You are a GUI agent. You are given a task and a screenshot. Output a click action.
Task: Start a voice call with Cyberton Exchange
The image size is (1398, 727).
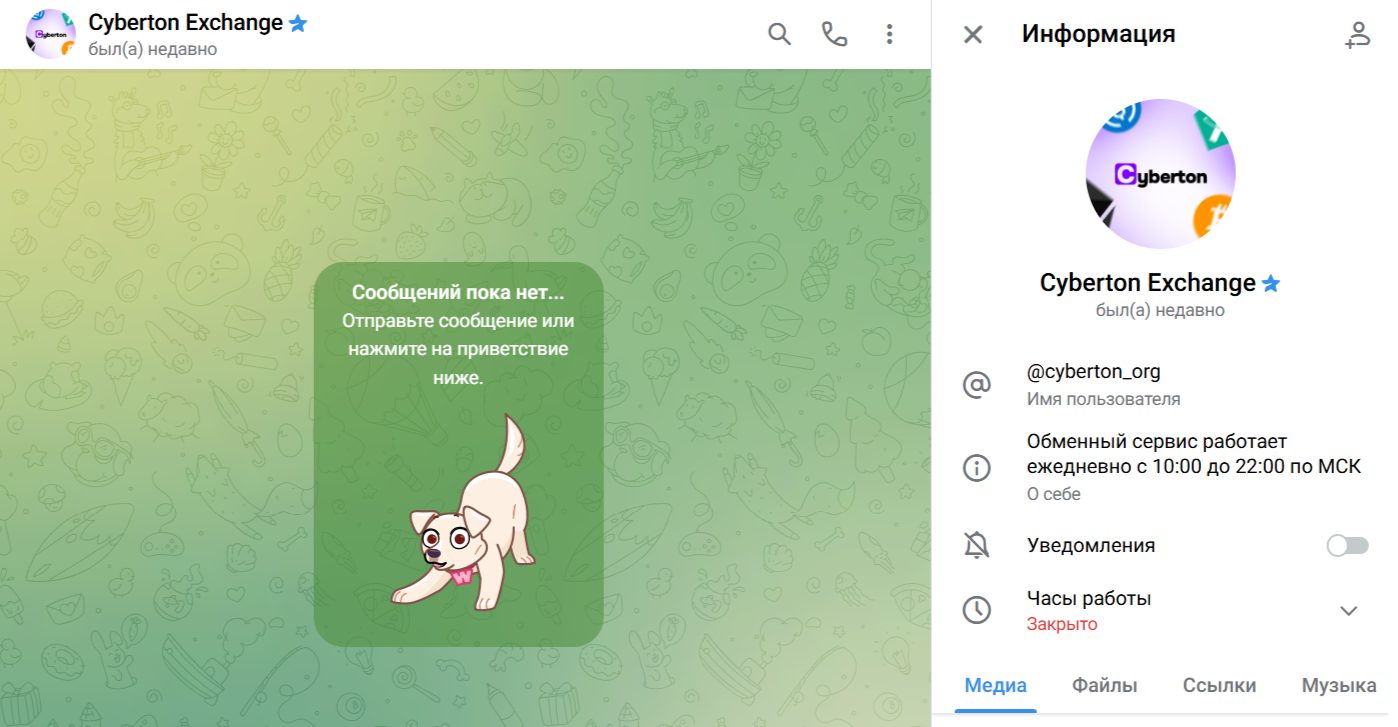click(834, 34)
